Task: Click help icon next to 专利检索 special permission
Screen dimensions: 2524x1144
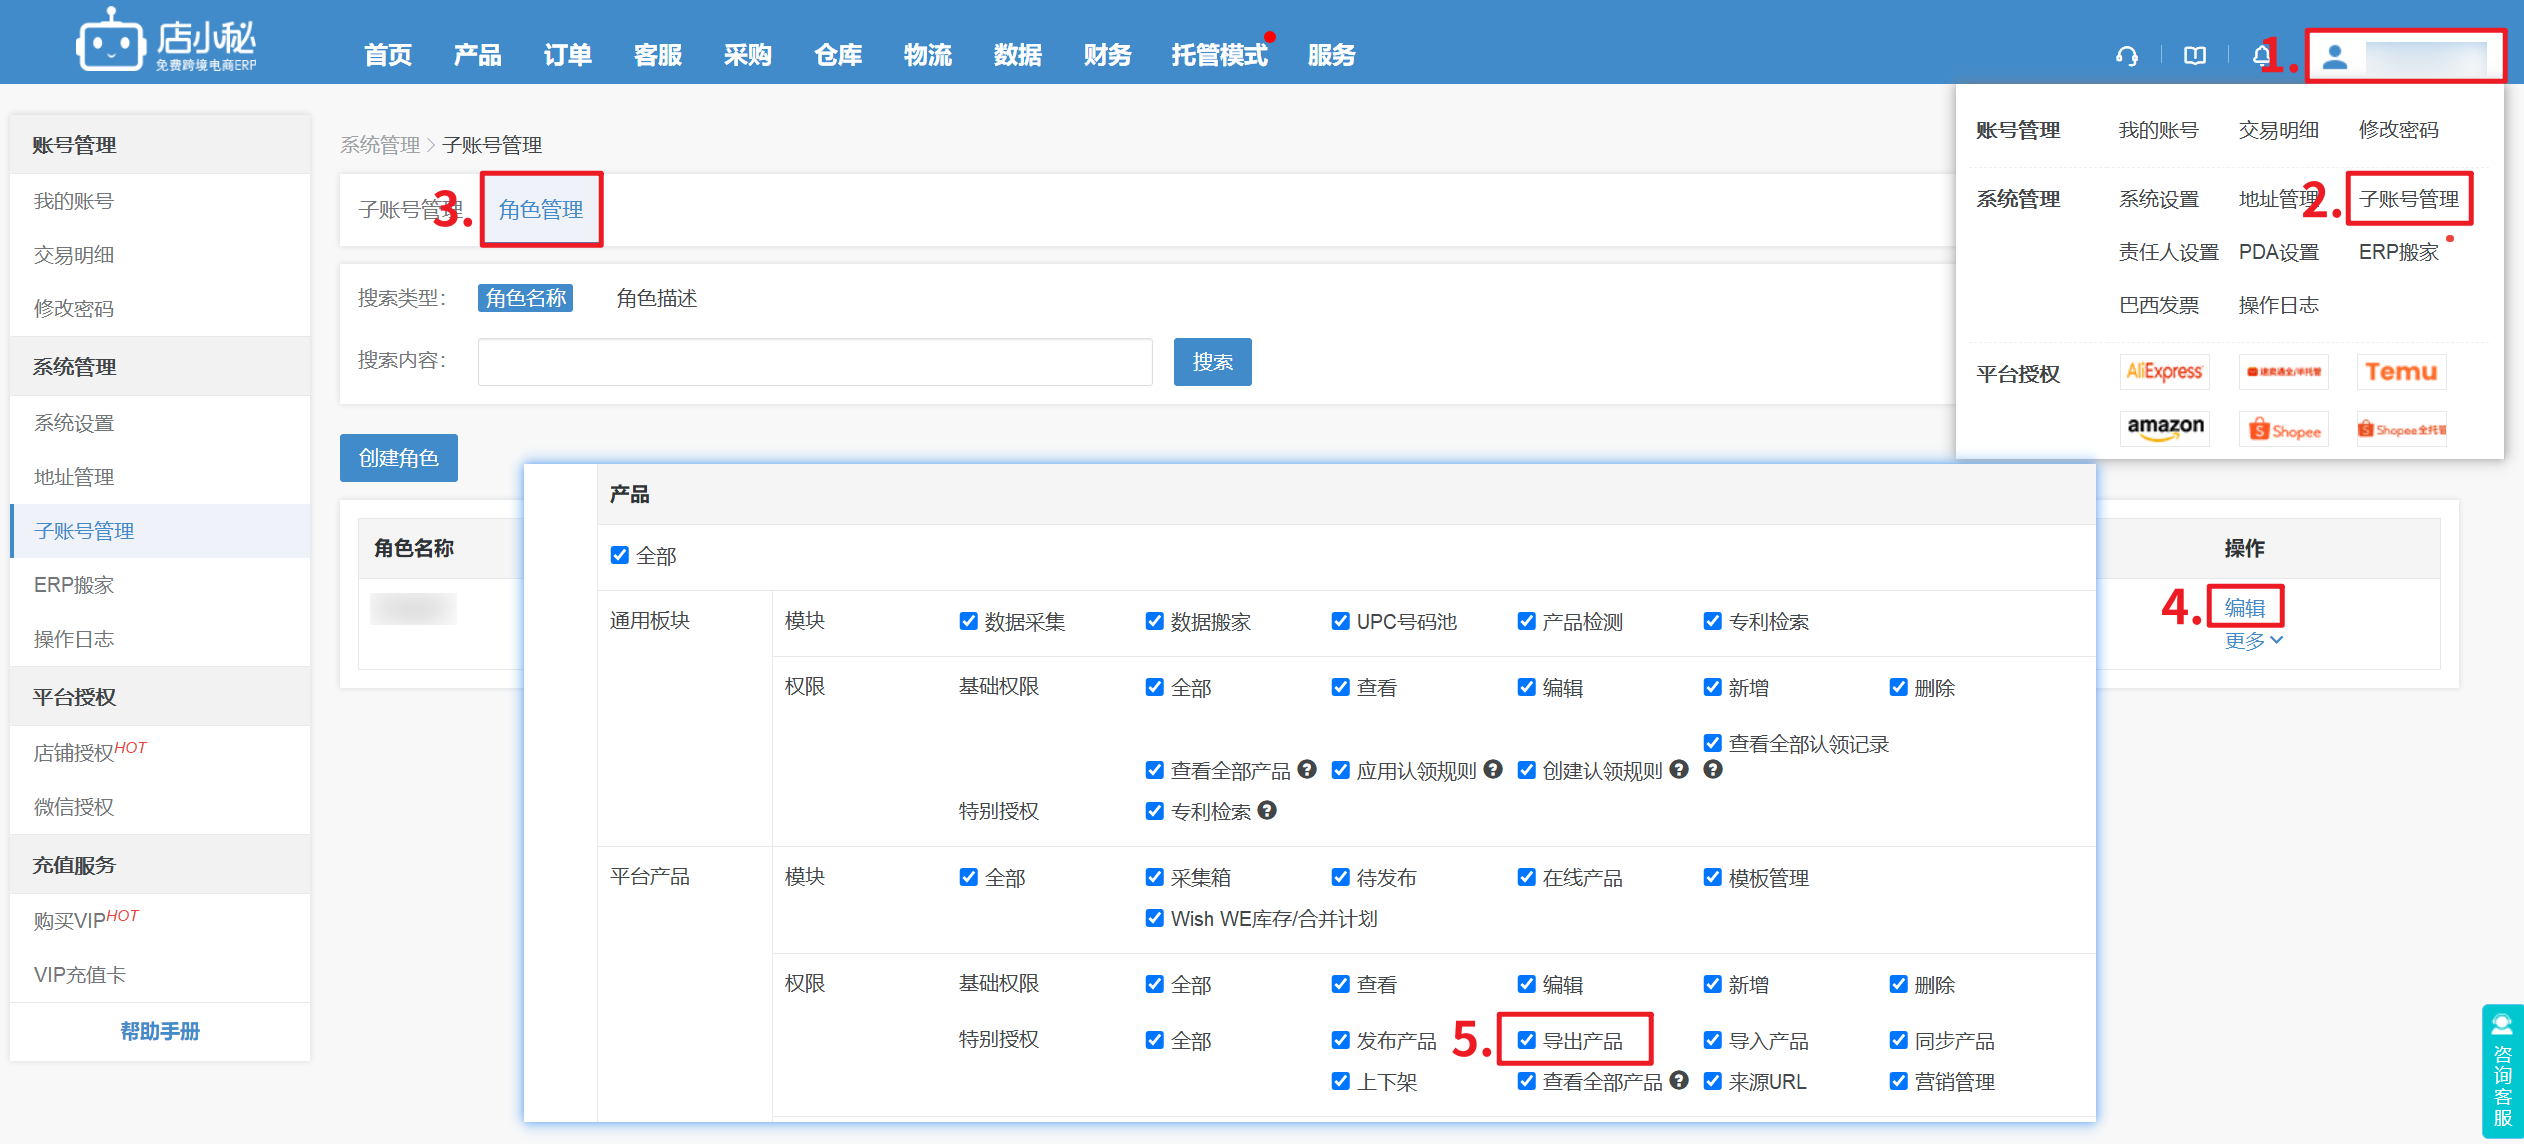Action: coord(1267,810)
